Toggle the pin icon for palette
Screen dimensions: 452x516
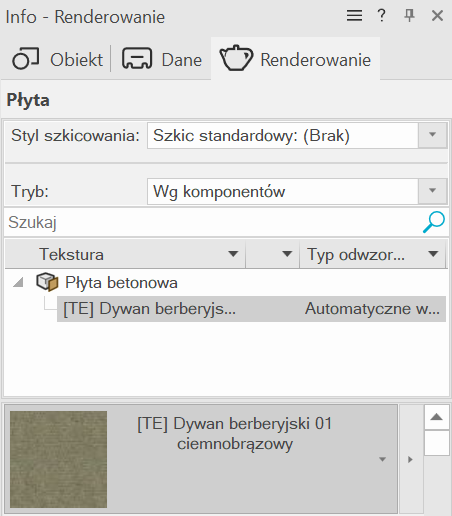click(x=409, y=16)
